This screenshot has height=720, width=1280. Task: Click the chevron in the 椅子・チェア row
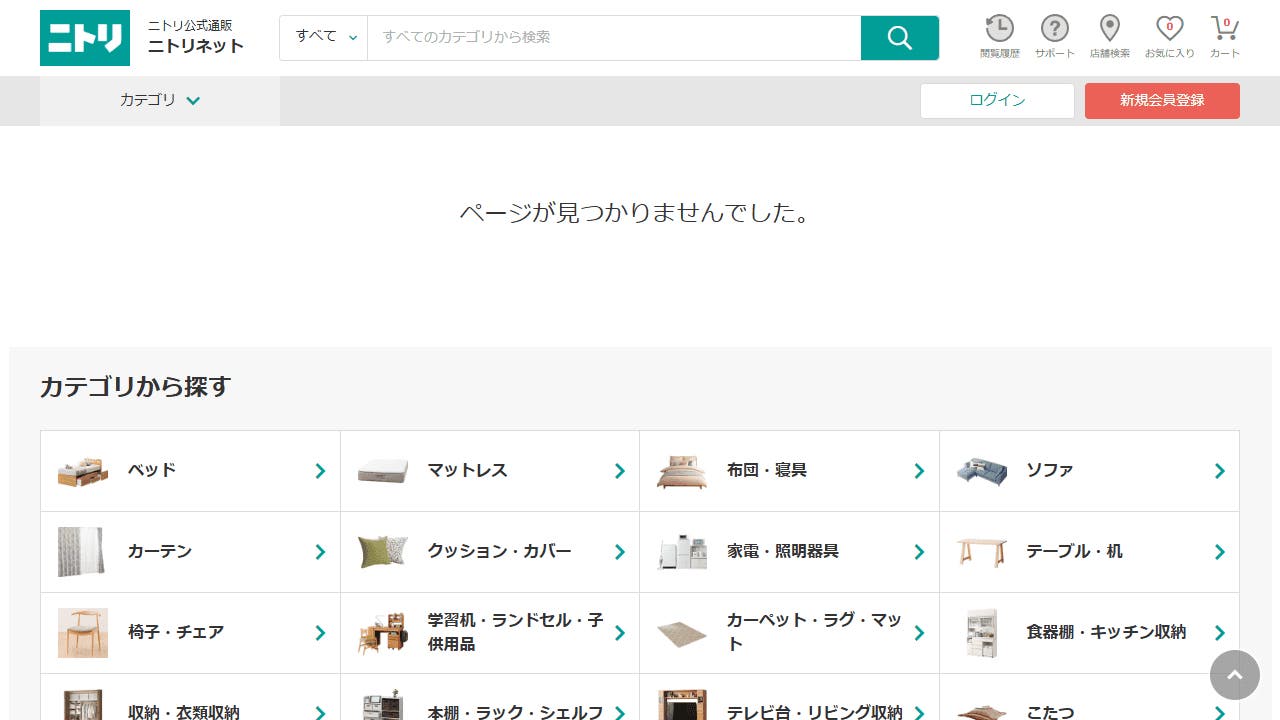click(320, 633)
